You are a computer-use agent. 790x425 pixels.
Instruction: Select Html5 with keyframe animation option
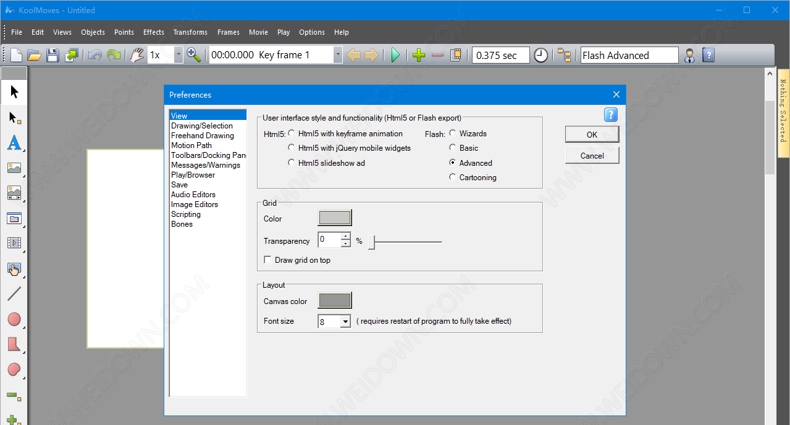[291, 133]
